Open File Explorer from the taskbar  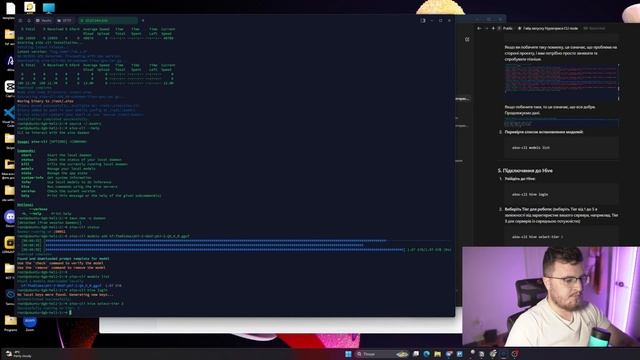tap(438, 354)
